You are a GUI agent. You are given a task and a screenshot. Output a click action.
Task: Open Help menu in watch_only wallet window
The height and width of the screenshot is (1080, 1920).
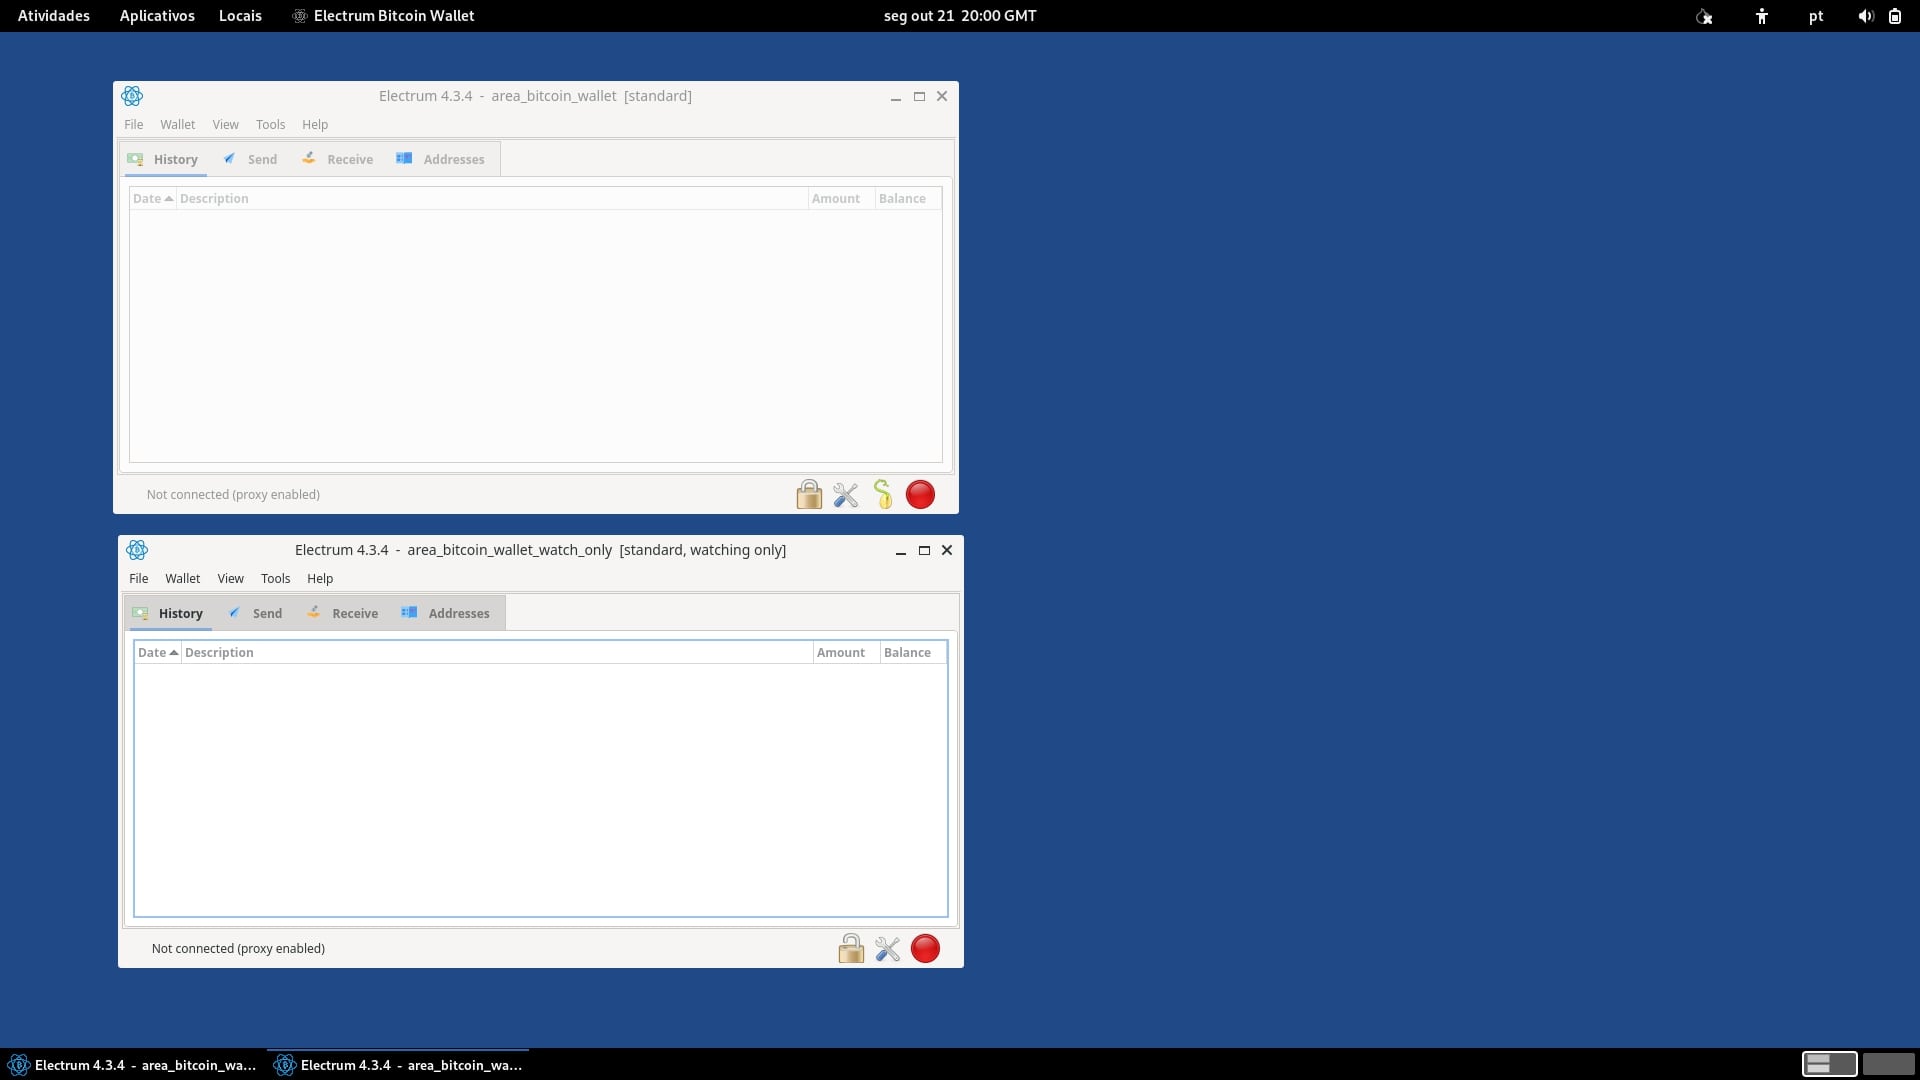coord(320,579)
